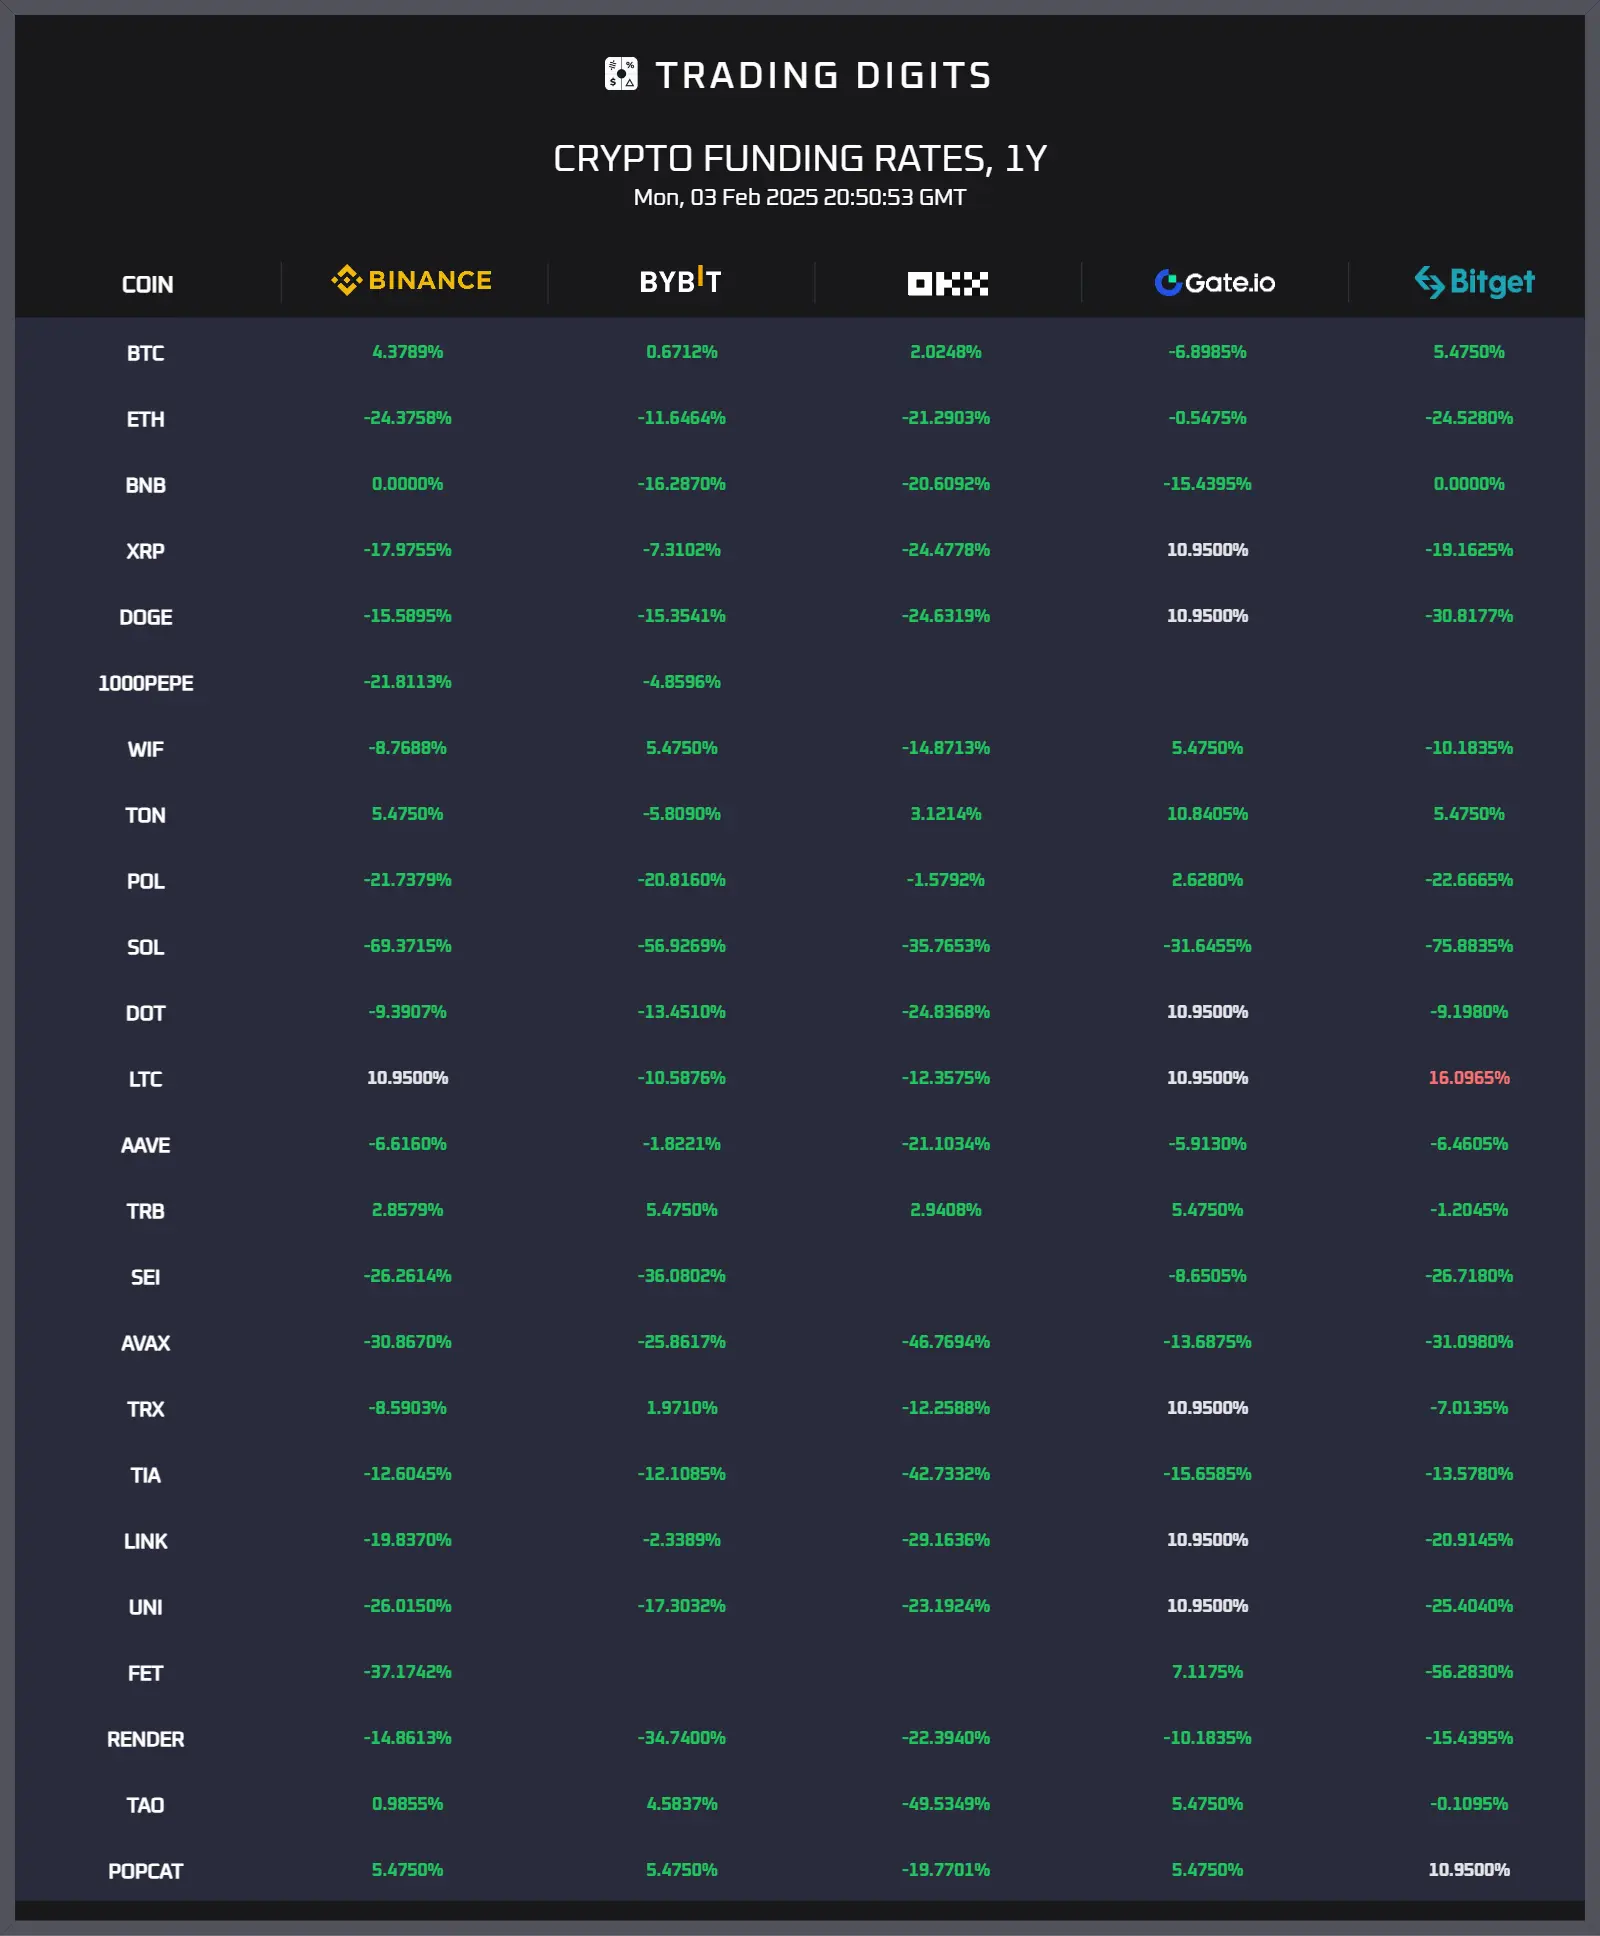The image size is (1600, 1936).
Task: Click the Gate.io exchange logo header
Action: (1215, 283)
